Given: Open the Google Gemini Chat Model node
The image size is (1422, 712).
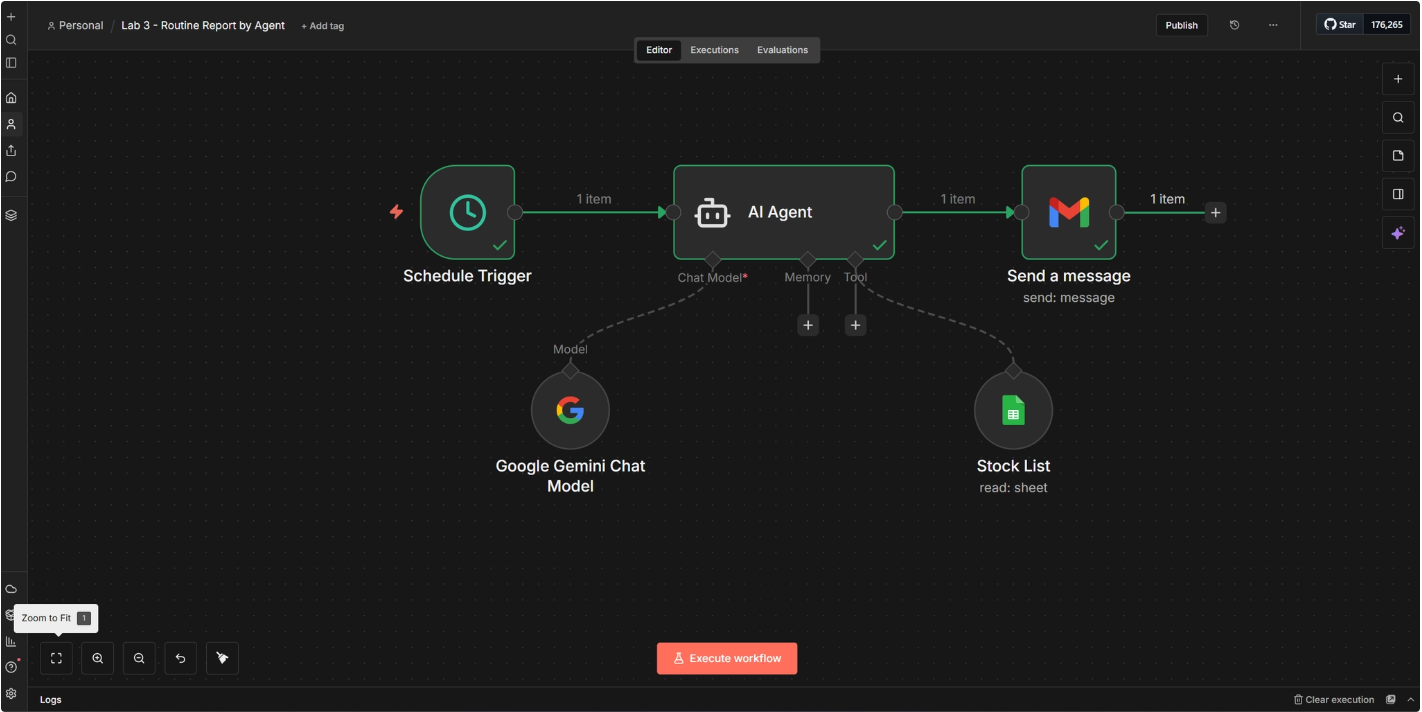Looking at the screenshot, I should (570, 410).
